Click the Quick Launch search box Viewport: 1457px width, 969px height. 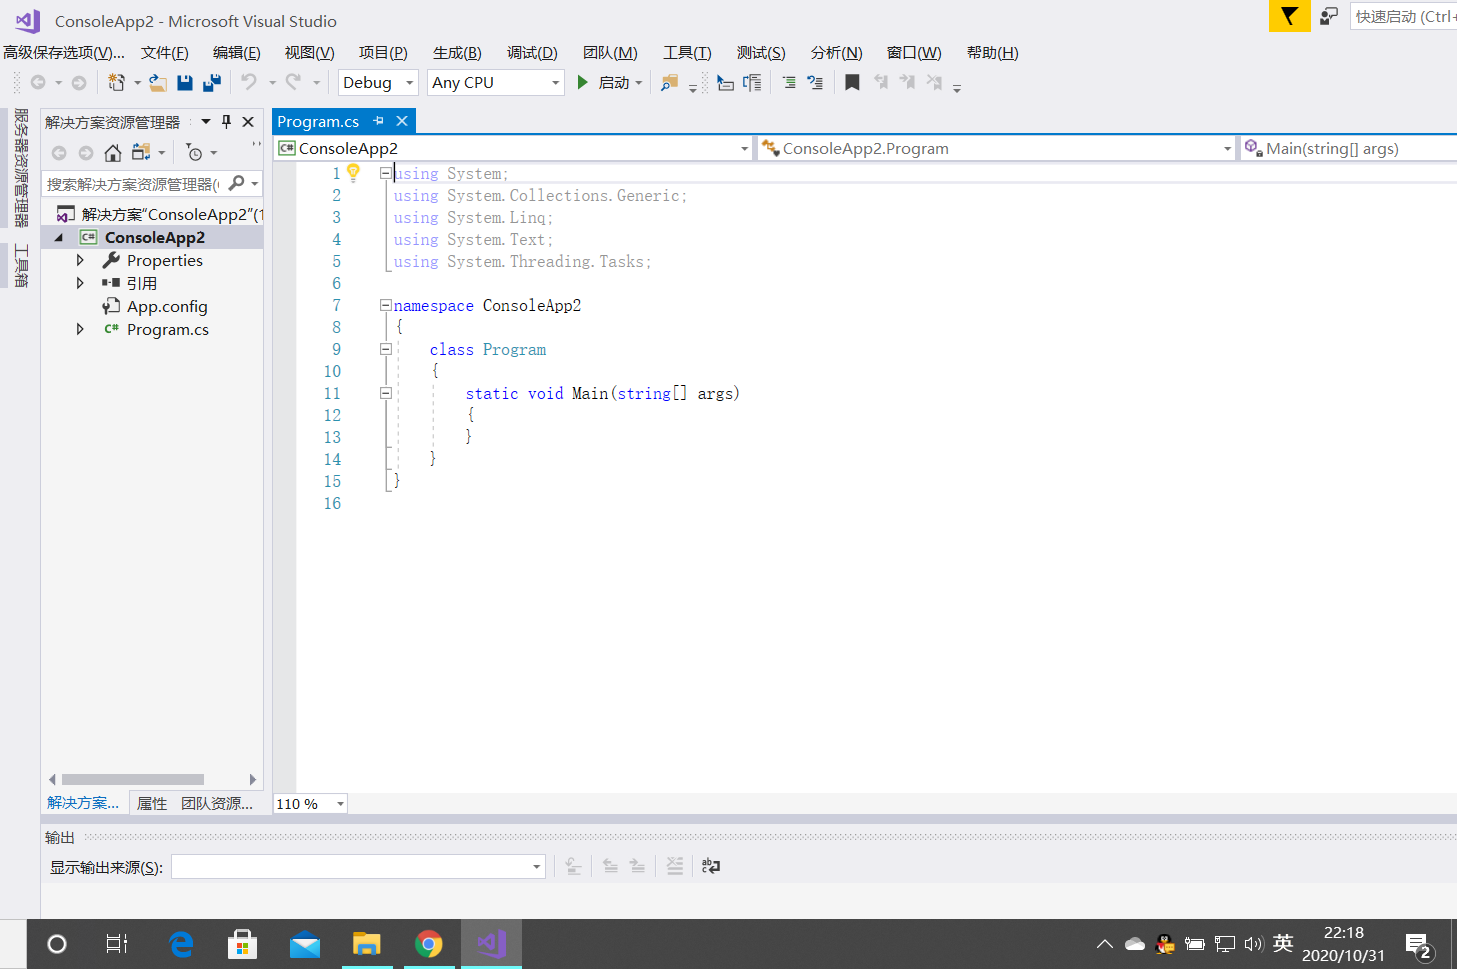point(1404,16)
